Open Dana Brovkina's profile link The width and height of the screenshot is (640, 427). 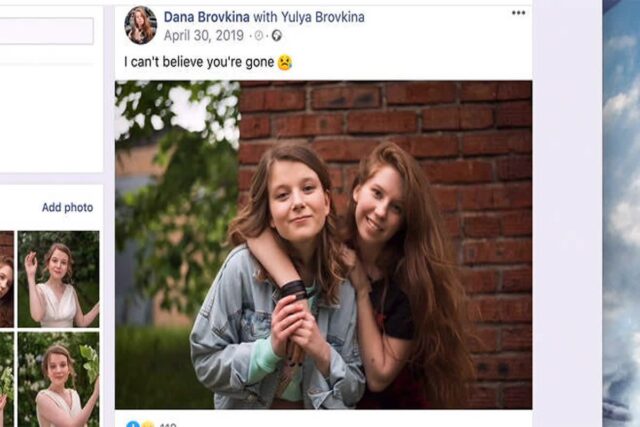[207, 17]
